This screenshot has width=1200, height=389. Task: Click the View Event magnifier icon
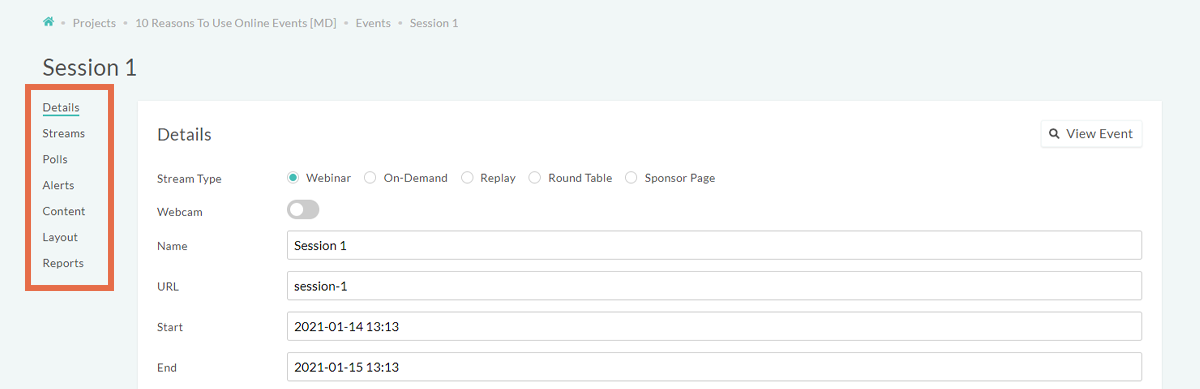pyautogui.click(x=1054, y=134)
